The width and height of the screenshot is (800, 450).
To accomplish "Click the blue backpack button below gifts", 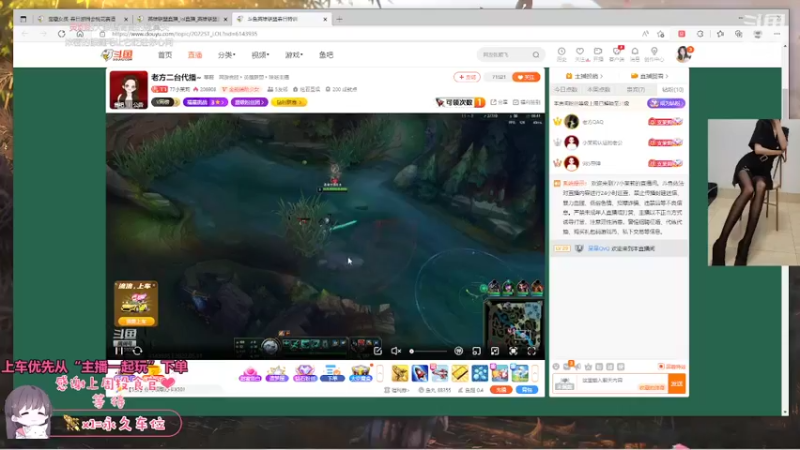I will (x=527, y=390).
